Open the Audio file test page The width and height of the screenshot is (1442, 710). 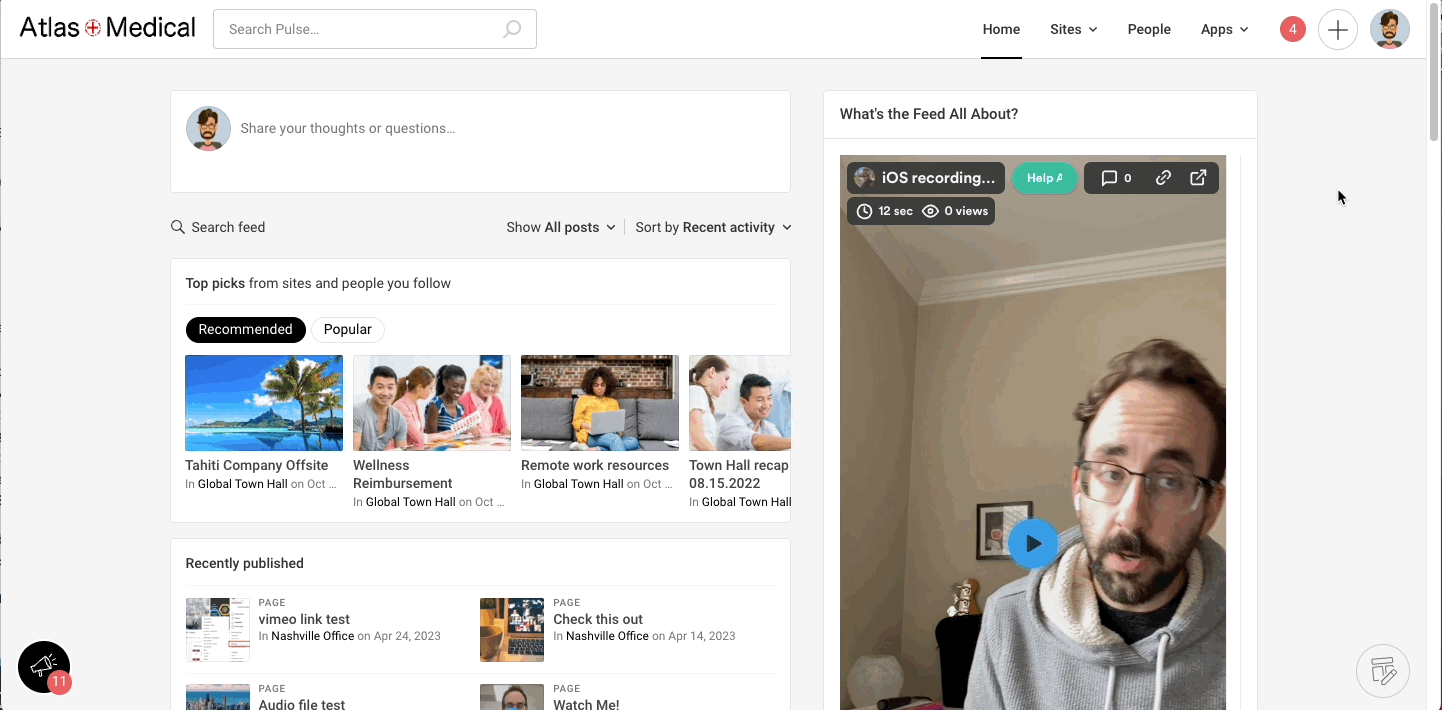302,704
